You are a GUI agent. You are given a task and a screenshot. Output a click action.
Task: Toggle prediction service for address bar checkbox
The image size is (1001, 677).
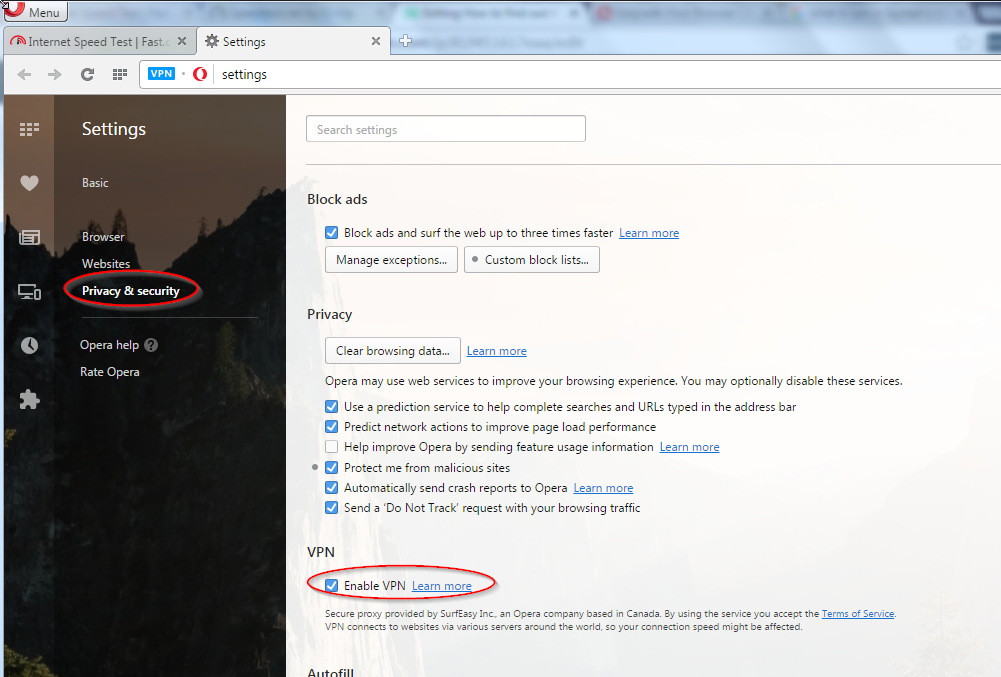[331, 406]
